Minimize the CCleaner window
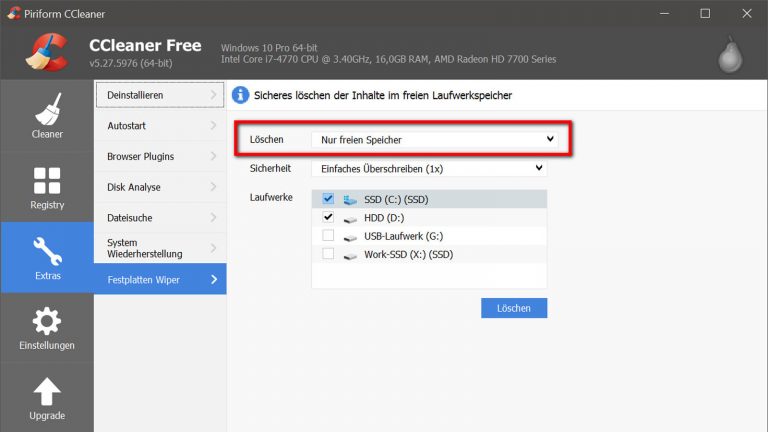 tap(664, 13)
